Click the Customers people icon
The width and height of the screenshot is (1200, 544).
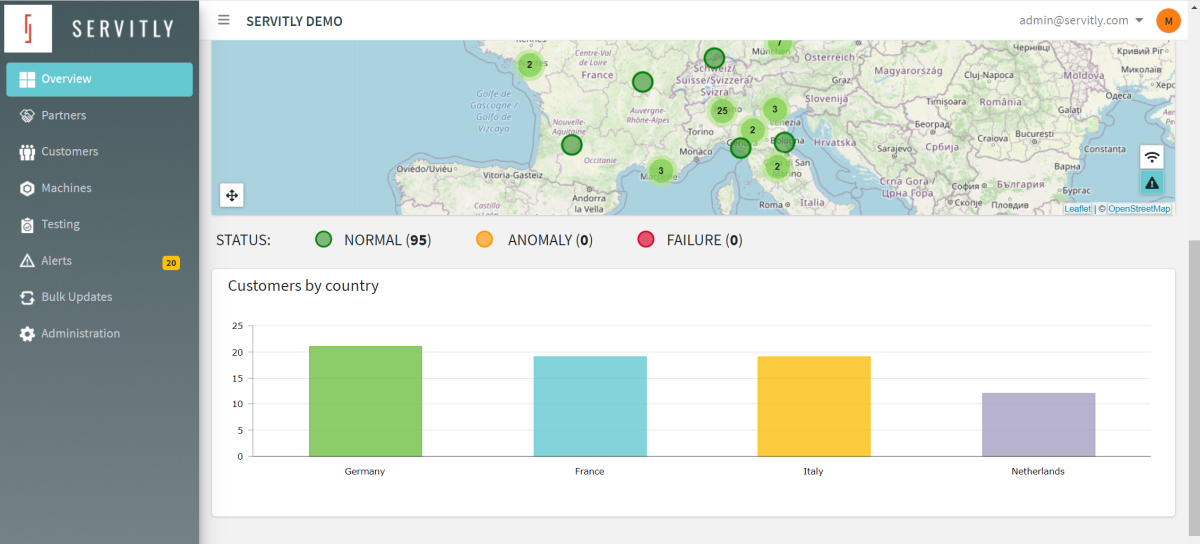[x=27, y=152]
